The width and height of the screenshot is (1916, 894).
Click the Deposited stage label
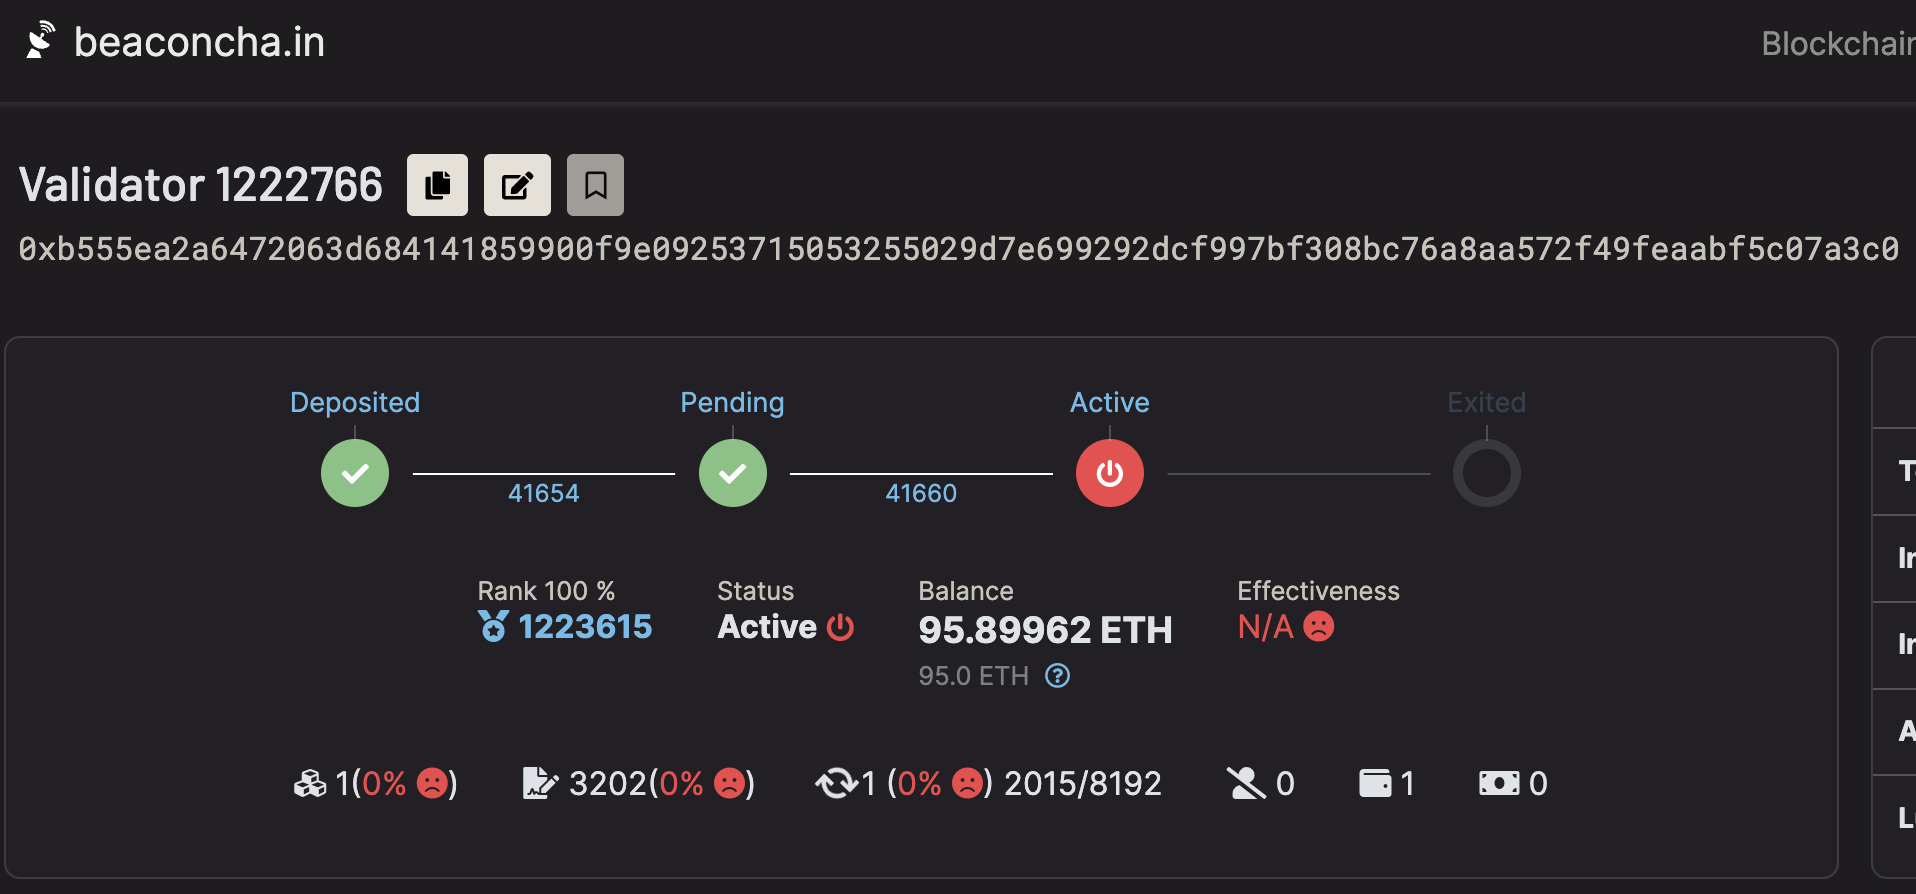click(355, 402)
